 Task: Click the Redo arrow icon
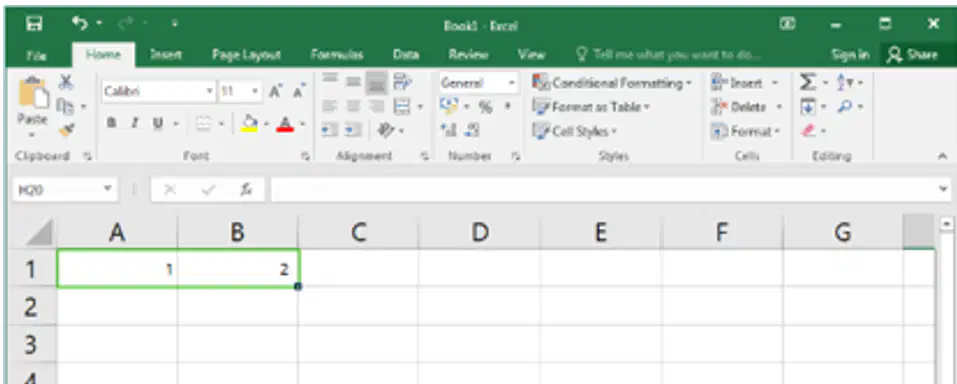point(127,24)
